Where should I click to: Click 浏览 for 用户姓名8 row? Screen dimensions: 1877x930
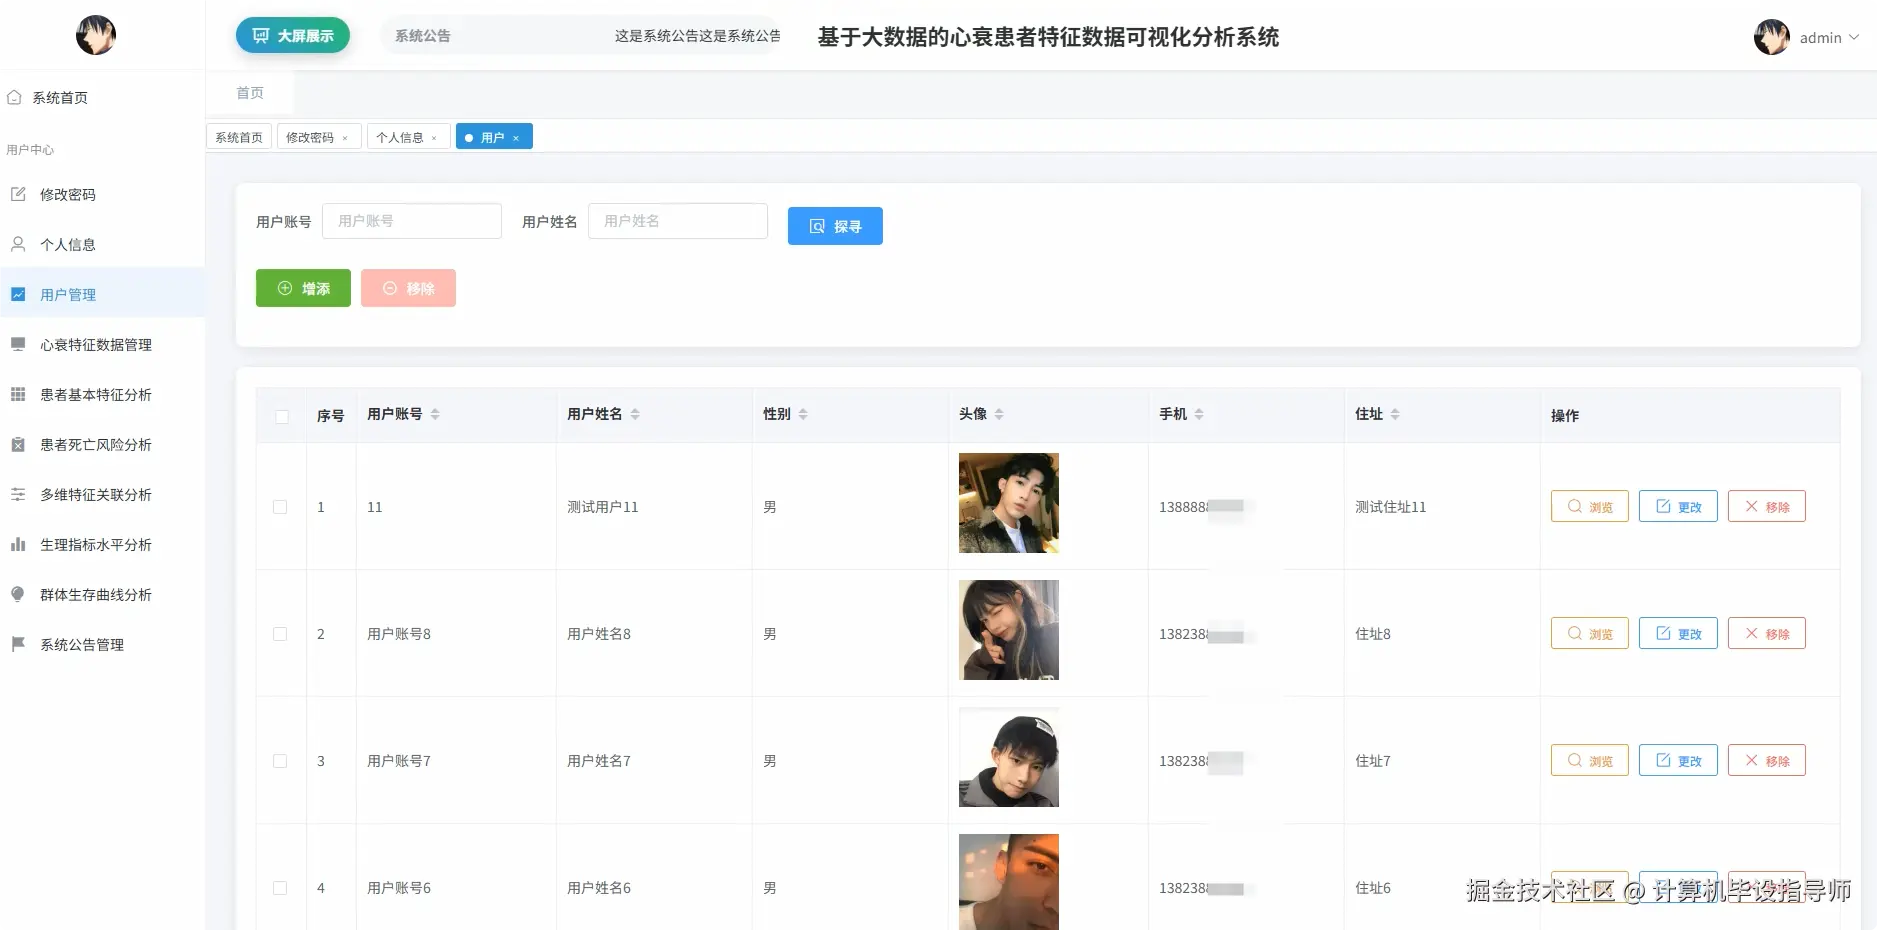pyautogui.click(x=1590, y=633)
